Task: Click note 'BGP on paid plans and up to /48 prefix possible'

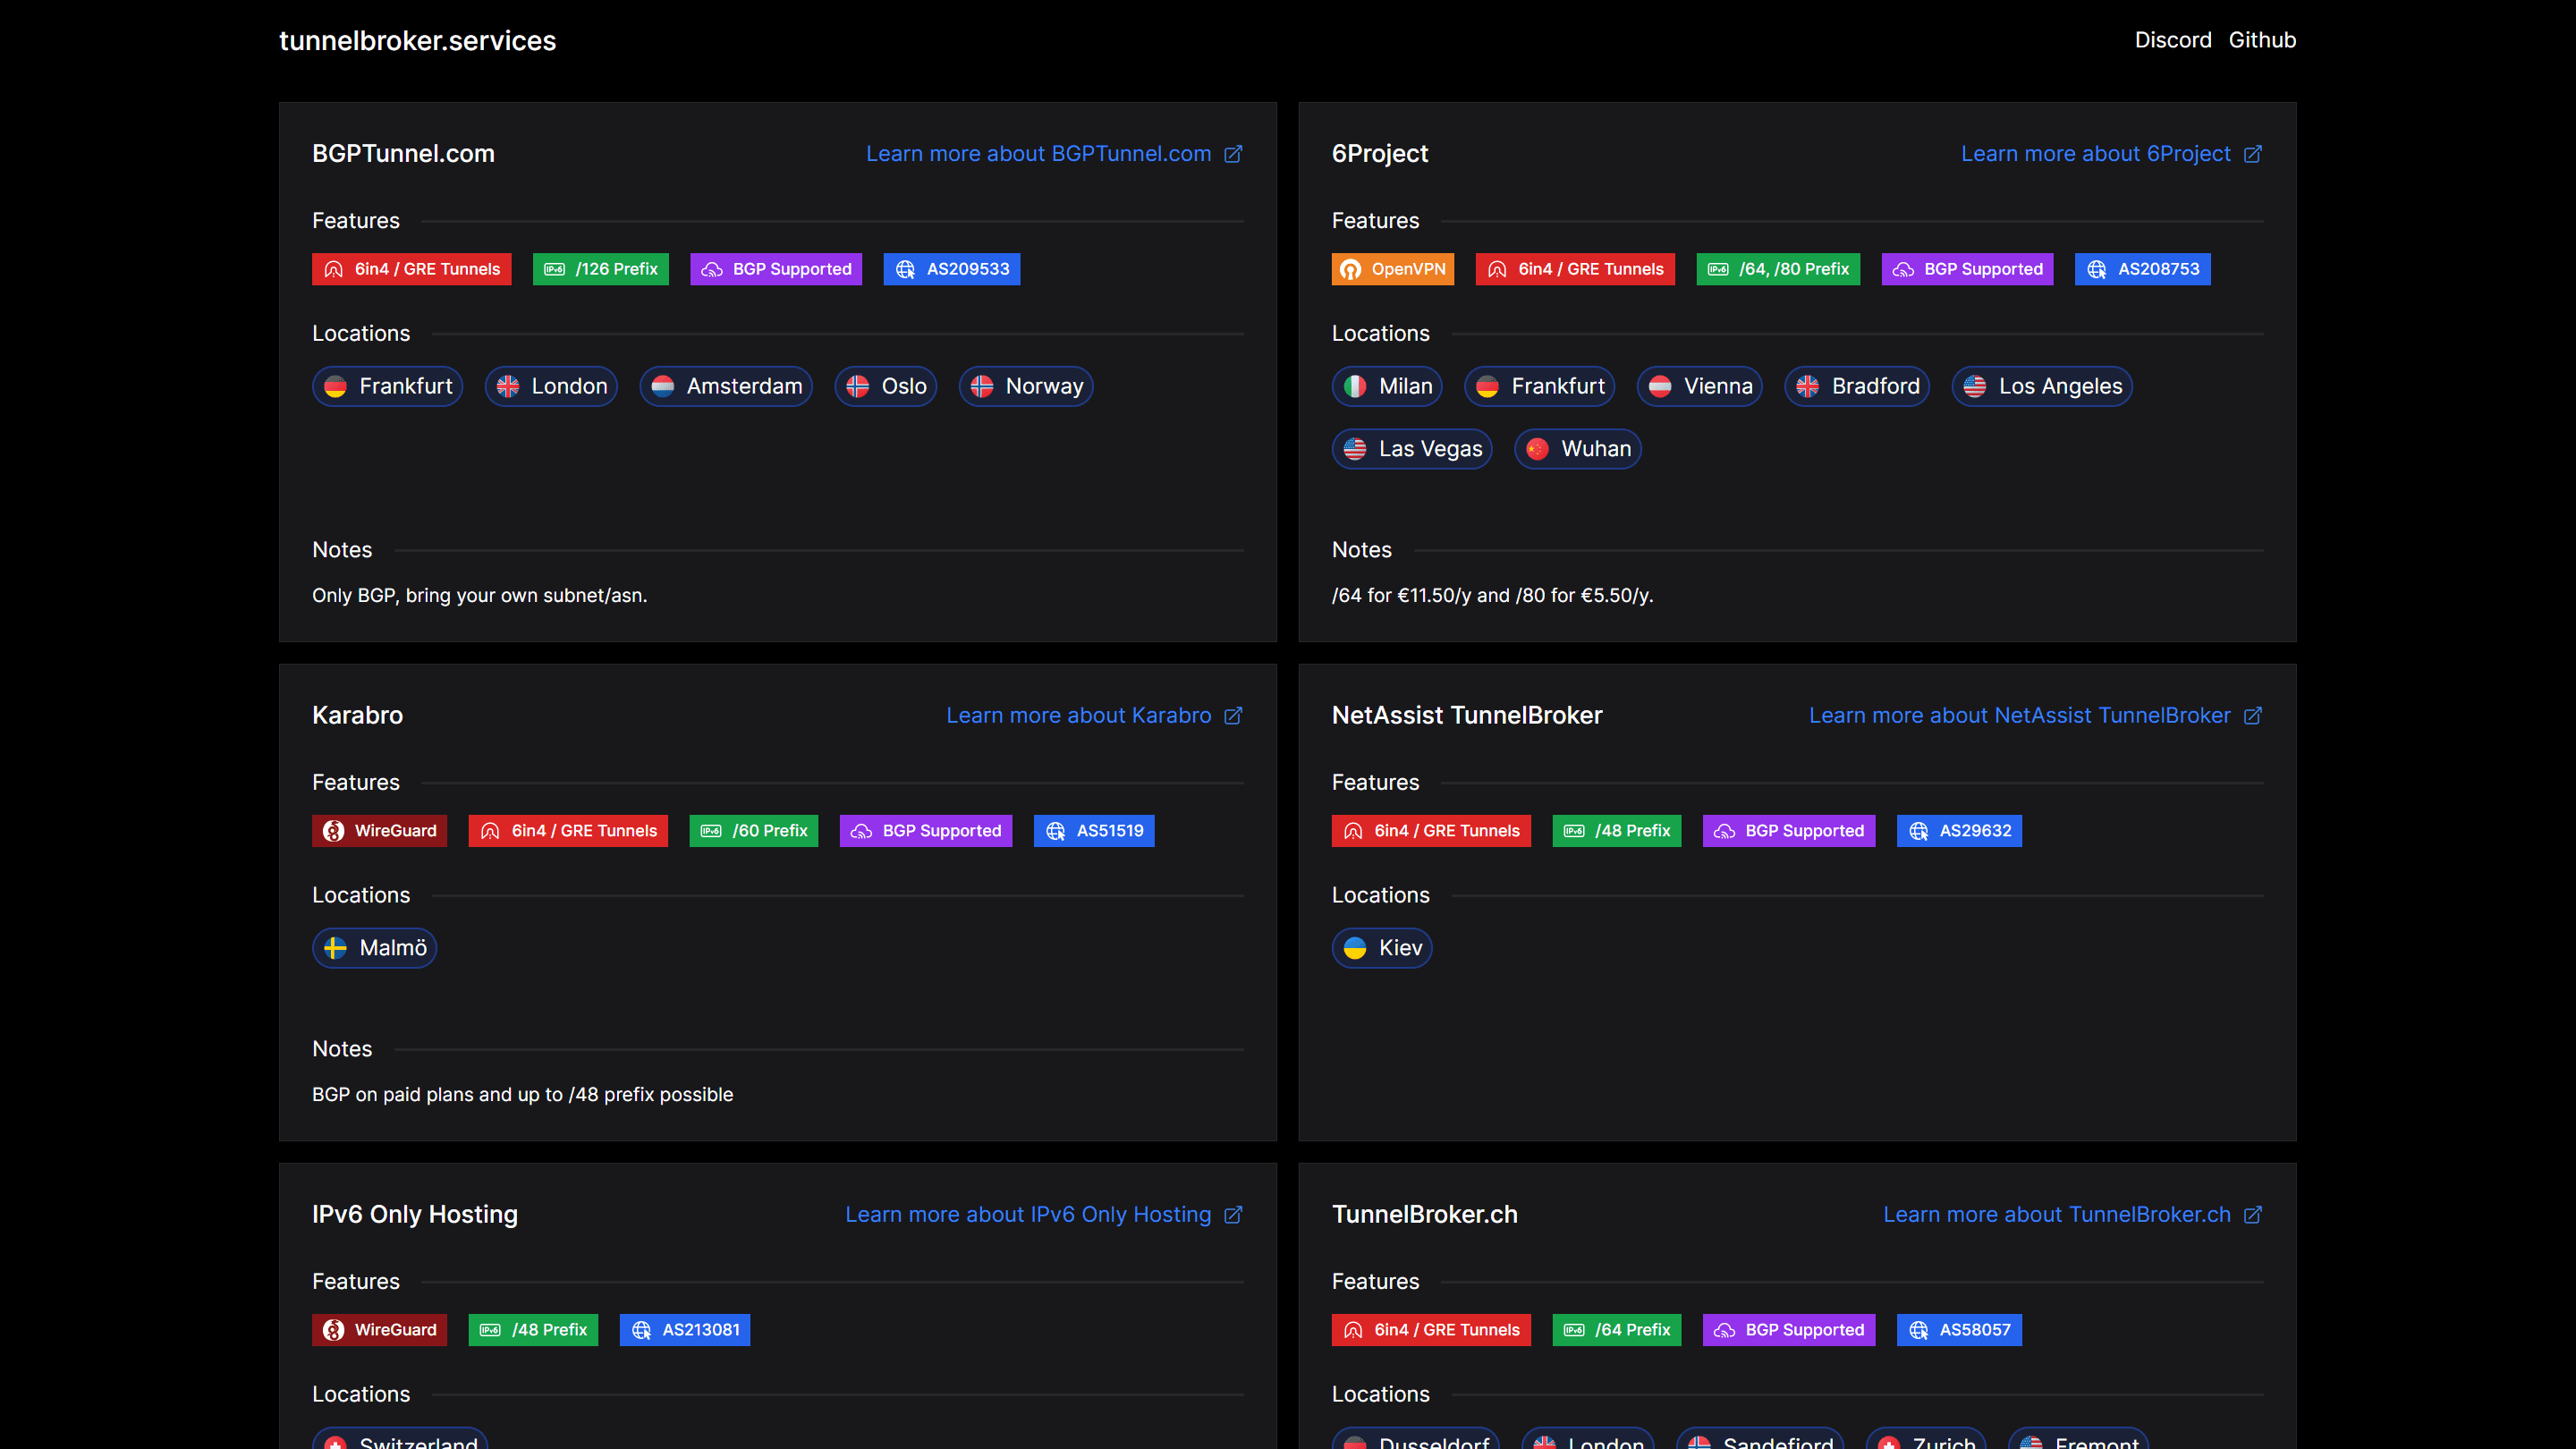Action: pyautogui.click(x=522, y=1095)
